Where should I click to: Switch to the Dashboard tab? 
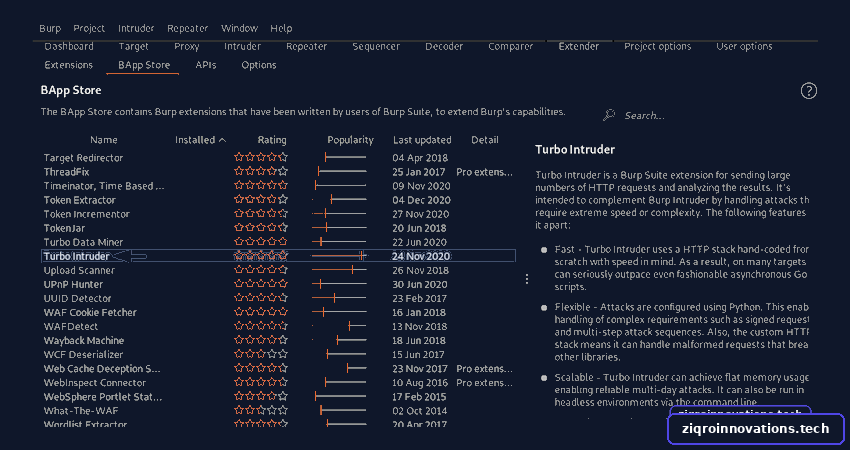[69, 47]
